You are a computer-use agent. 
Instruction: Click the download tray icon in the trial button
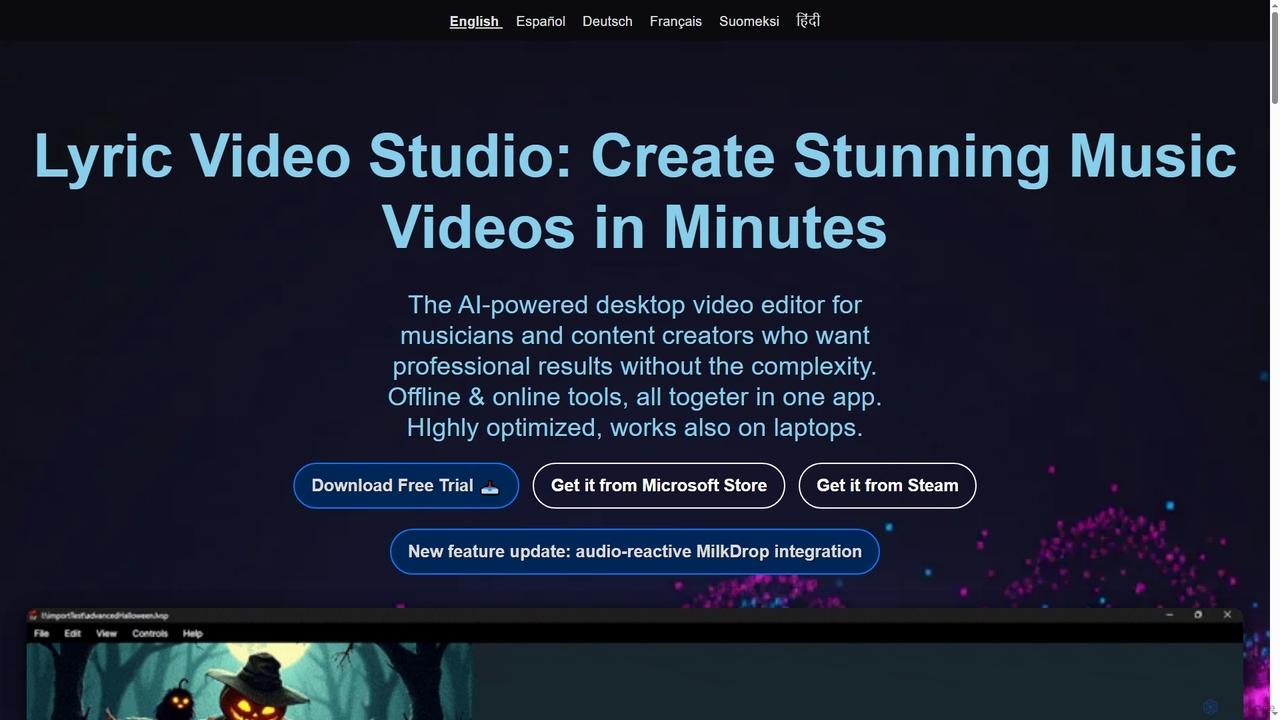pyautogui.click(x=490, y=487)
